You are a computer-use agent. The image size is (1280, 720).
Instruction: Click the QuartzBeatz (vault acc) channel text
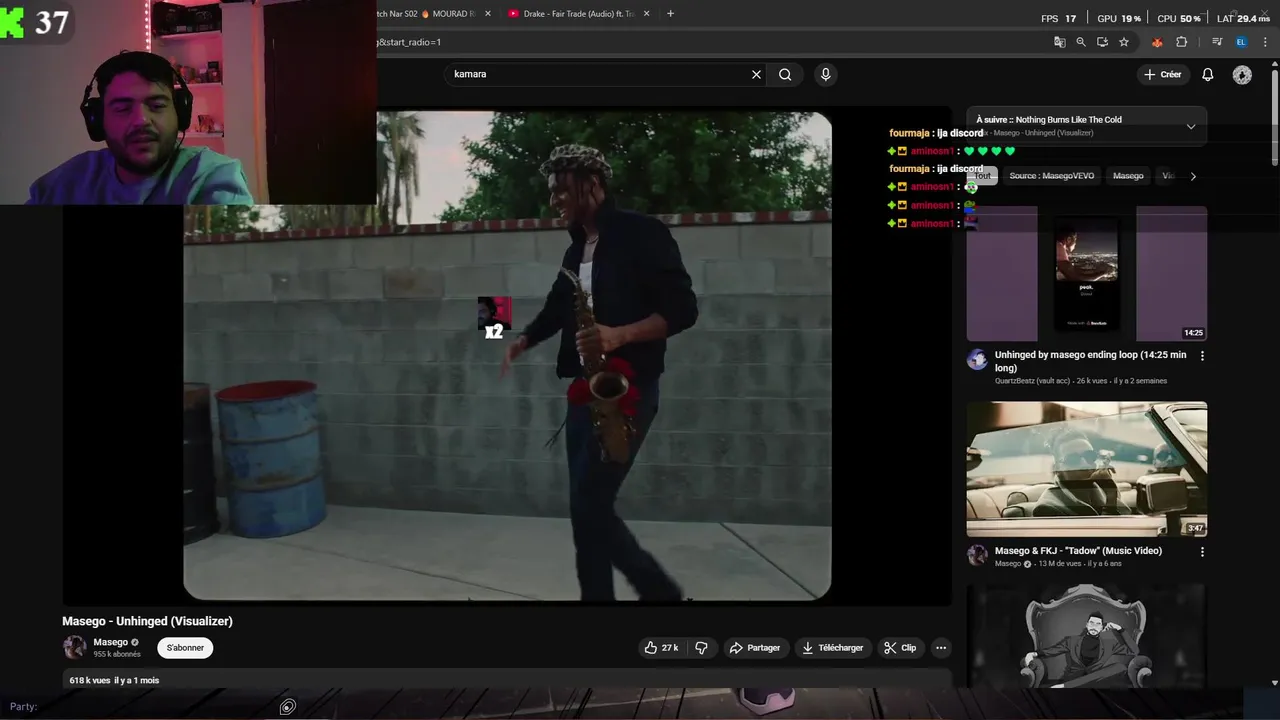point(1032,381)
